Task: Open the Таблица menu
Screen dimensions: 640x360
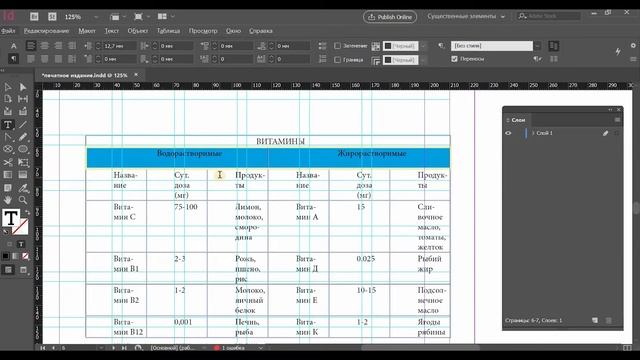Action: 168,31
